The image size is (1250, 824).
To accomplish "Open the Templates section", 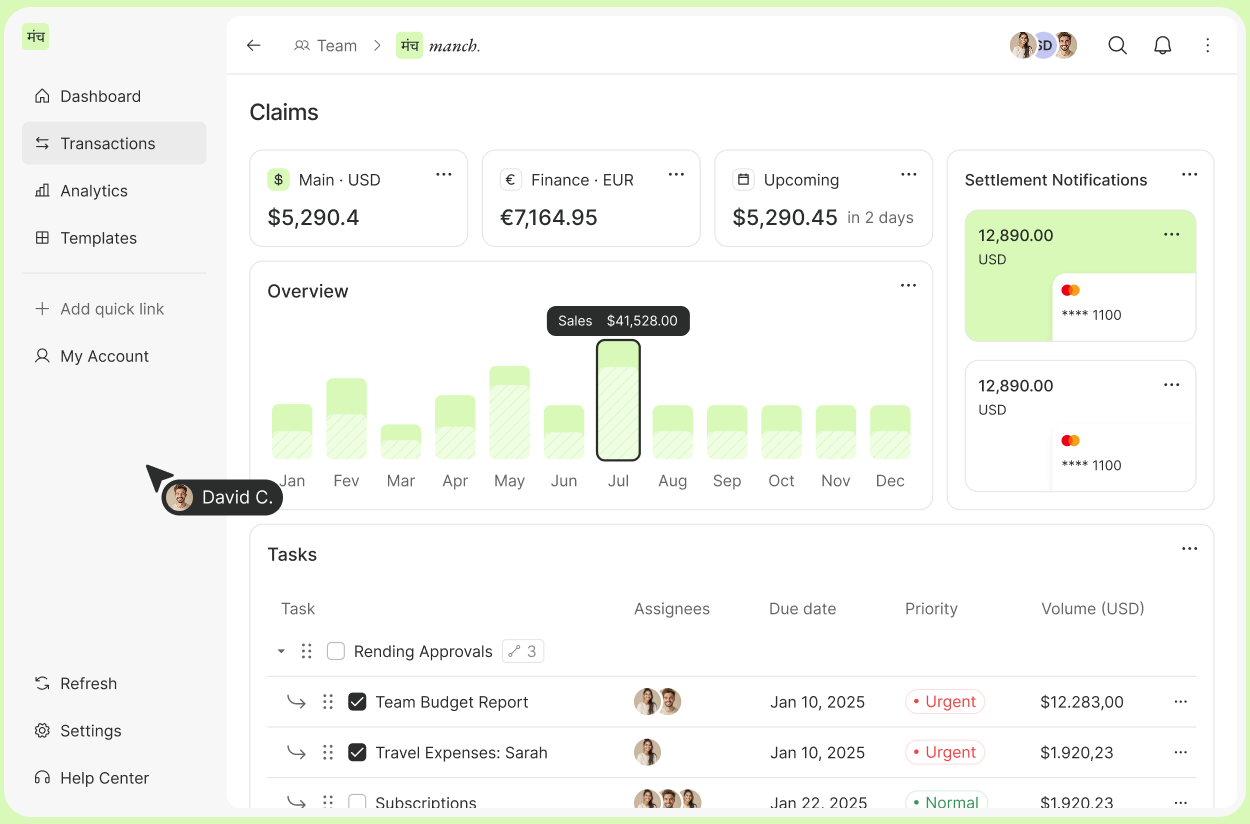I will tap(99, 238).
